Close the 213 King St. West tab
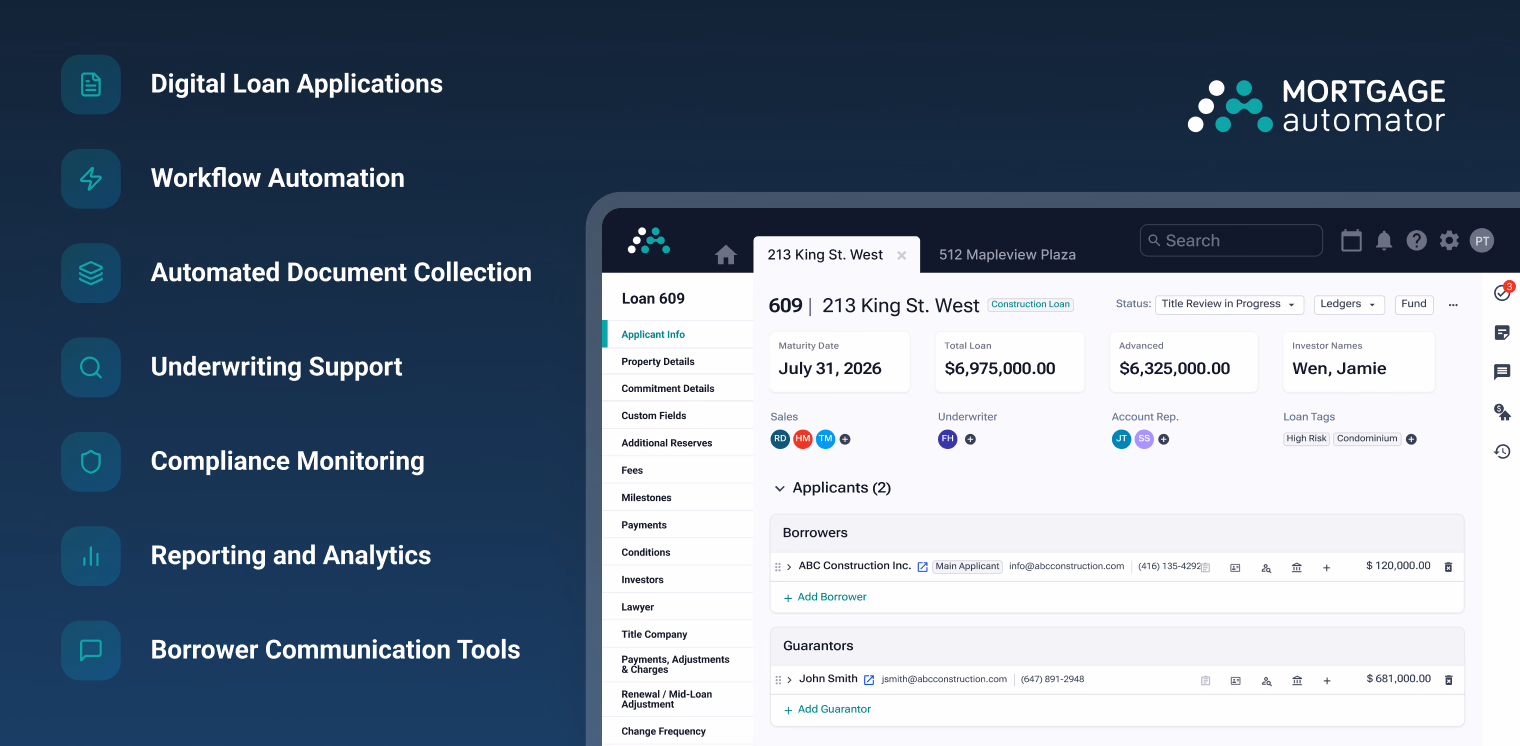The width and height of the screenshot is (1520, 746). (x=901, y=256)
